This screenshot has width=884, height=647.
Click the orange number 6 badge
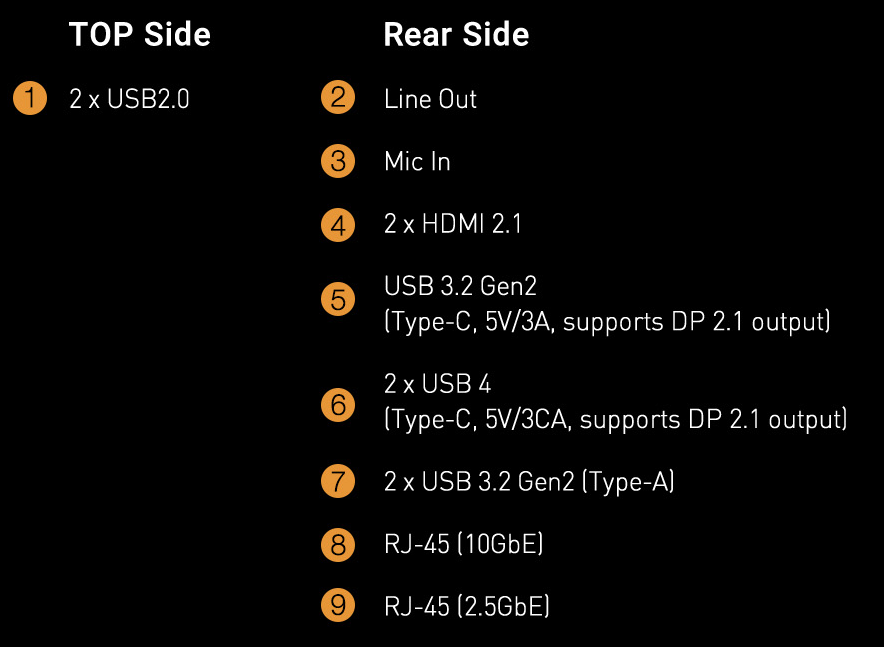[x=338, y=405]
